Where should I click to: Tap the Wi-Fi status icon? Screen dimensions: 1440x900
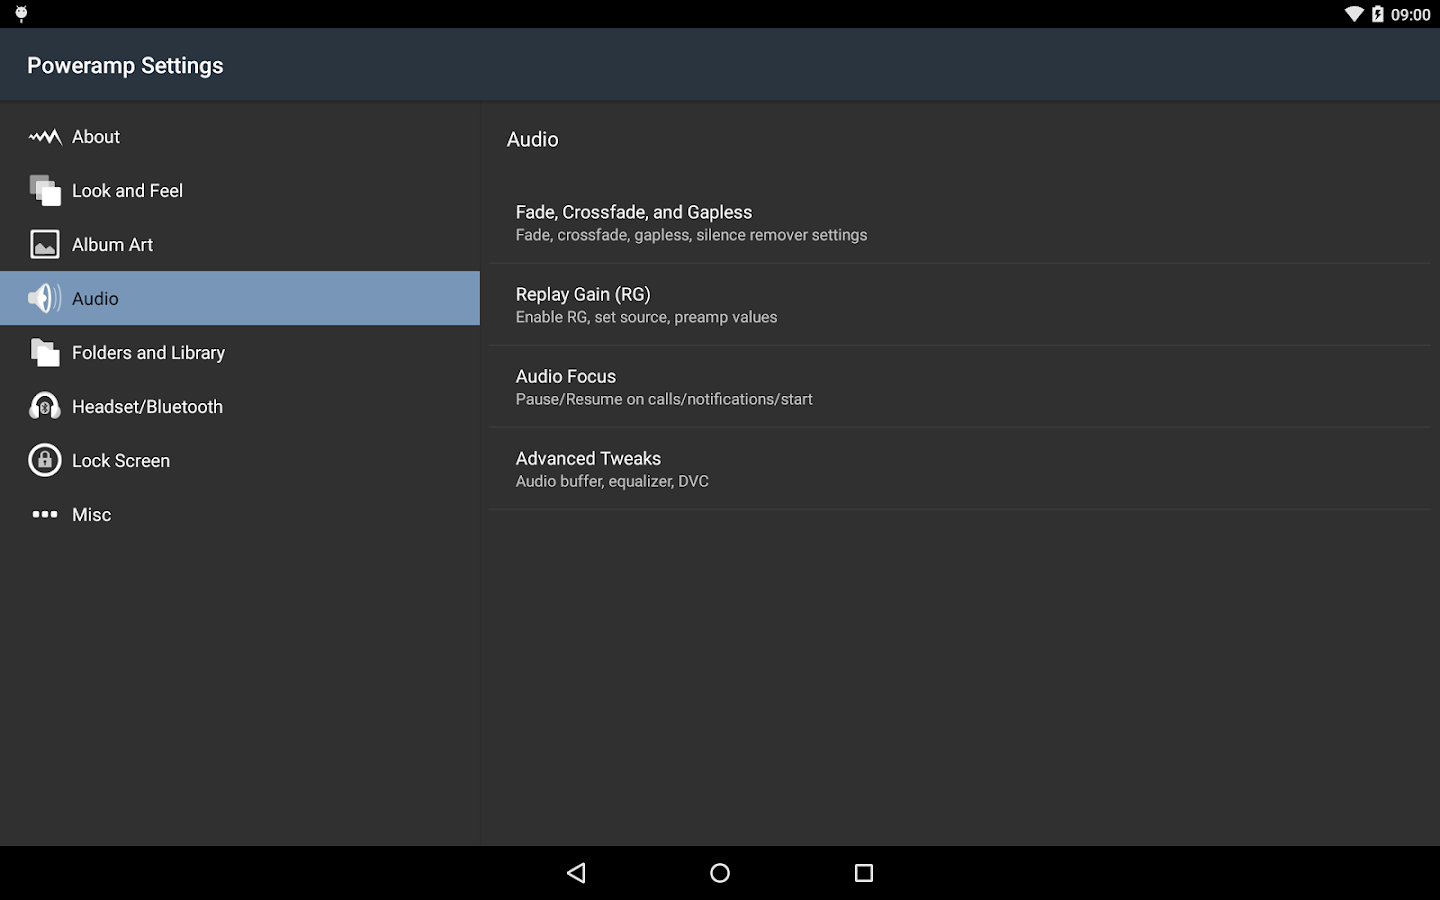pyautogui.click(x=1354, y=14)
